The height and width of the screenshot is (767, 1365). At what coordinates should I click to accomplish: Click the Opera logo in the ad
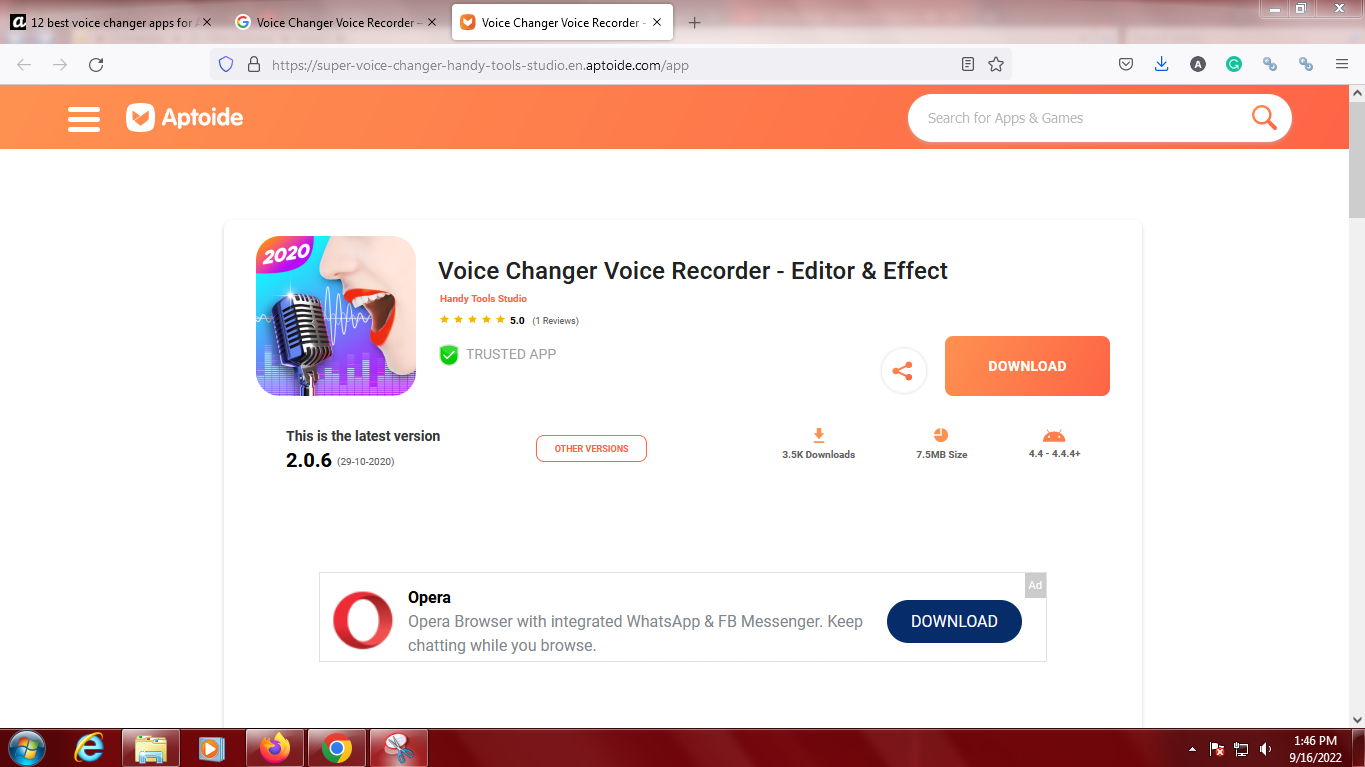click(x=363, y=620)
